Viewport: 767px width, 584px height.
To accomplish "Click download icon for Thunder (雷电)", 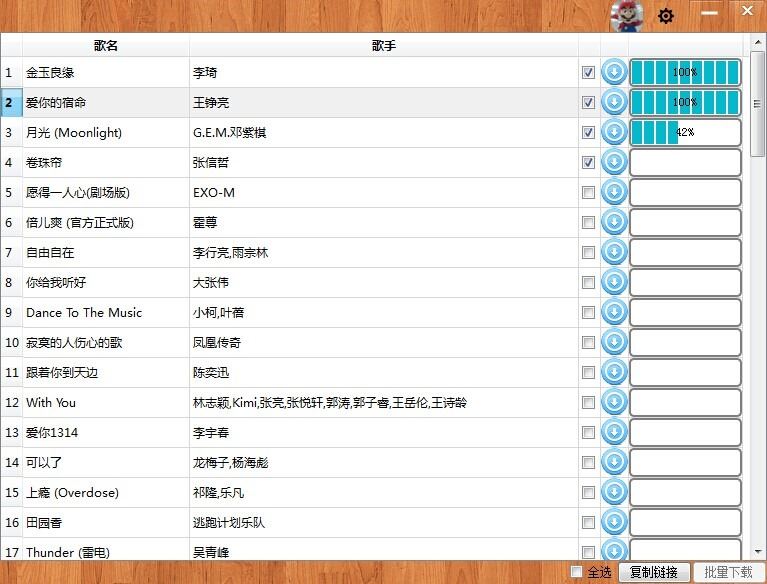I will pos(614,550).
